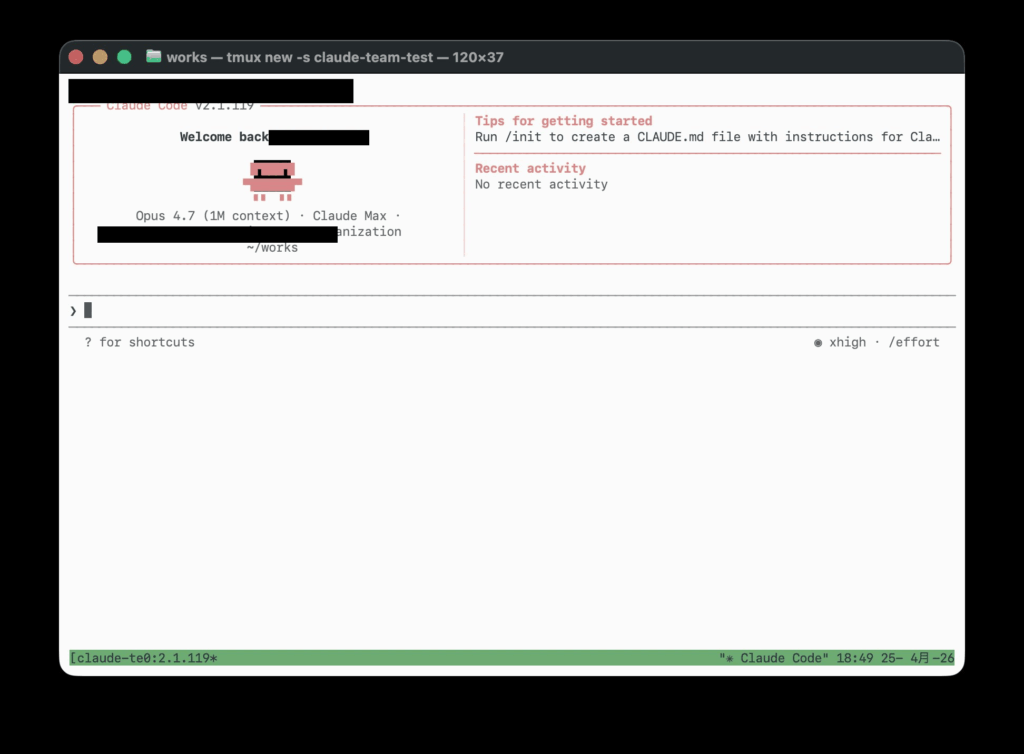Click the pink Claude Code mascot icon

click(272, 181)
